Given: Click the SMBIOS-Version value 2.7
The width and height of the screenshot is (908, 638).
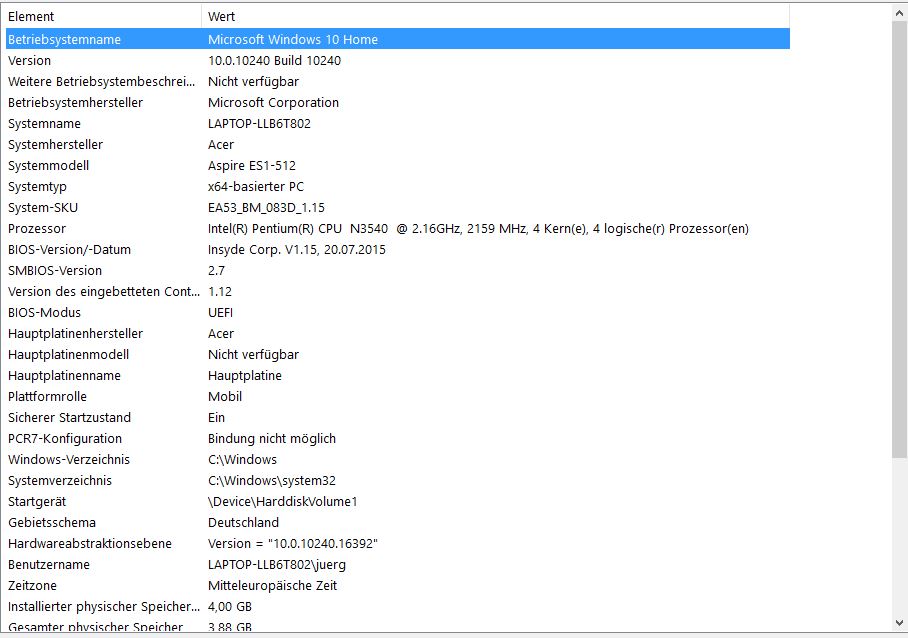Looking at the screenshot, I should [217, 270].
